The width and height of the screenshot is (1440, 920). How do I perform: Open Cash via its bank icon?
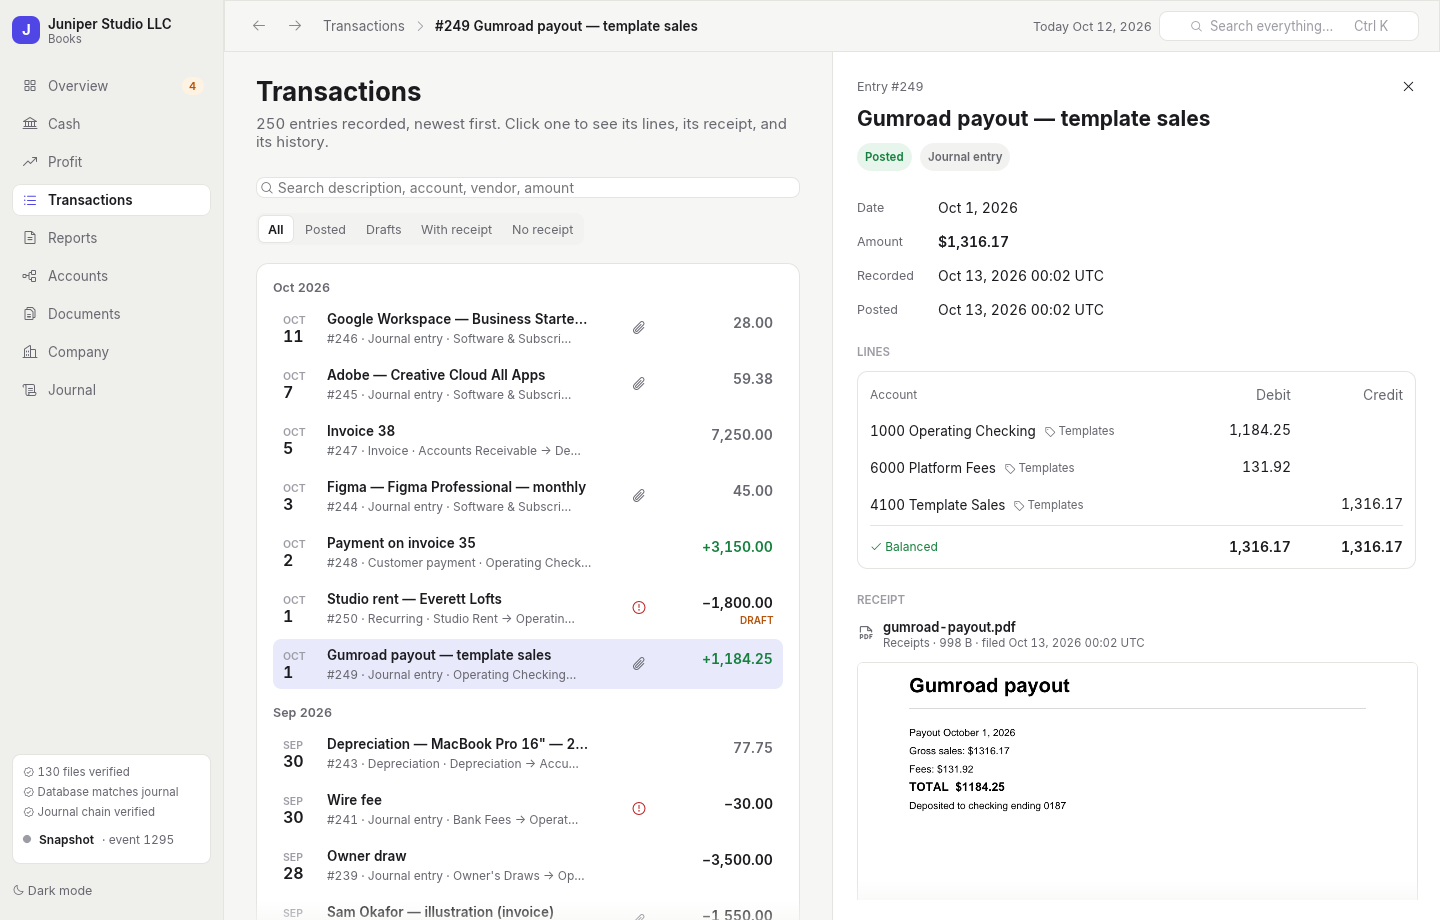pos(30,124)
